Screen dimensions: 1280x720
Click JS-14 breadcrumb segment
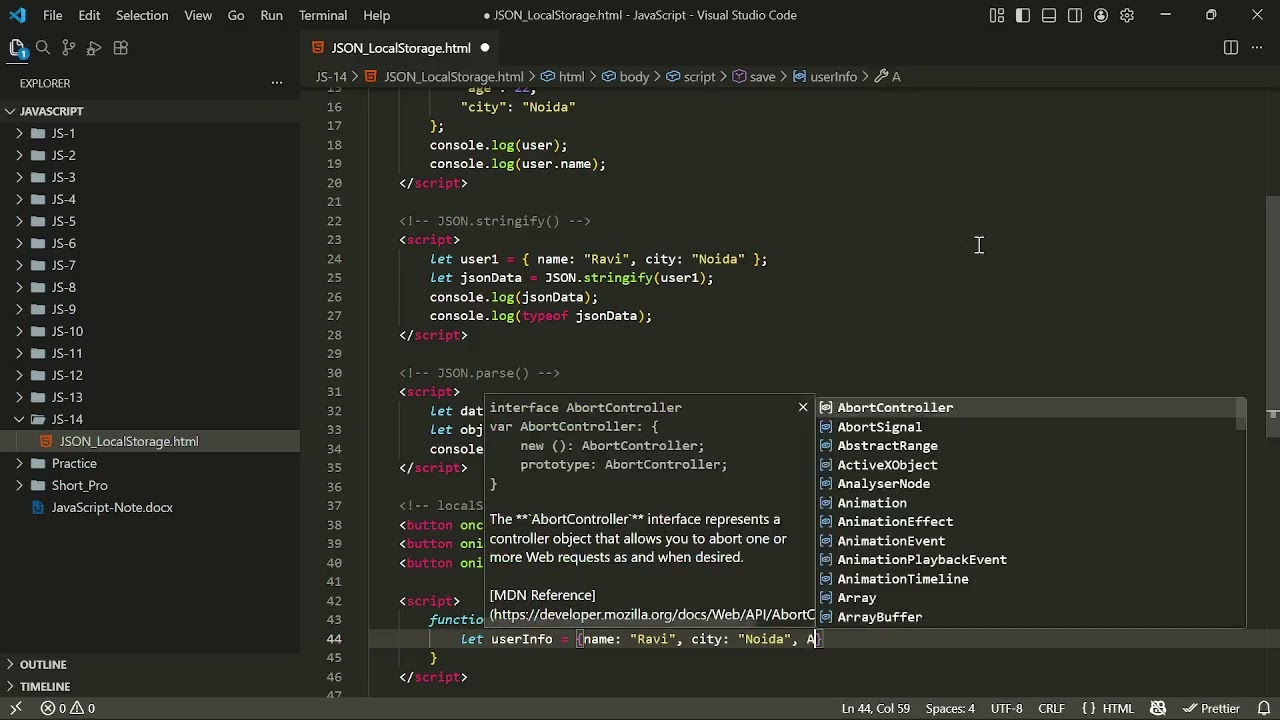point(331,76)
